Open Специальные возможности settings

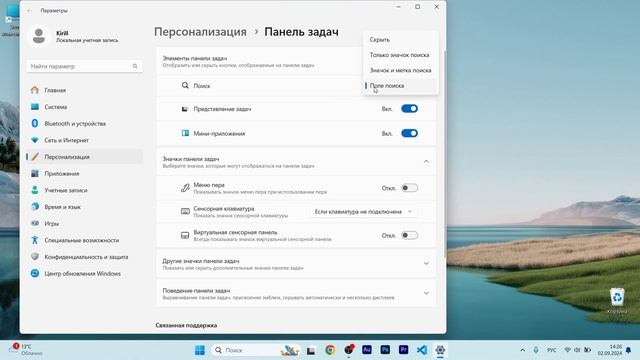click(x=84, y=240)
